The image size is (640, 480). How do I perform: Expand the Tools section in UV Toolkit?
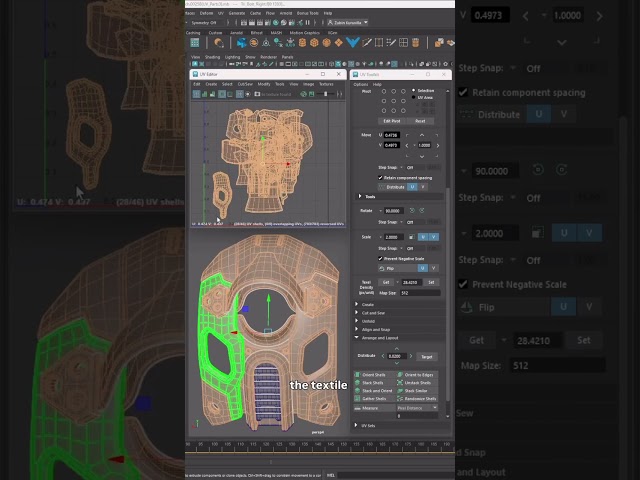tap(359, 196)
